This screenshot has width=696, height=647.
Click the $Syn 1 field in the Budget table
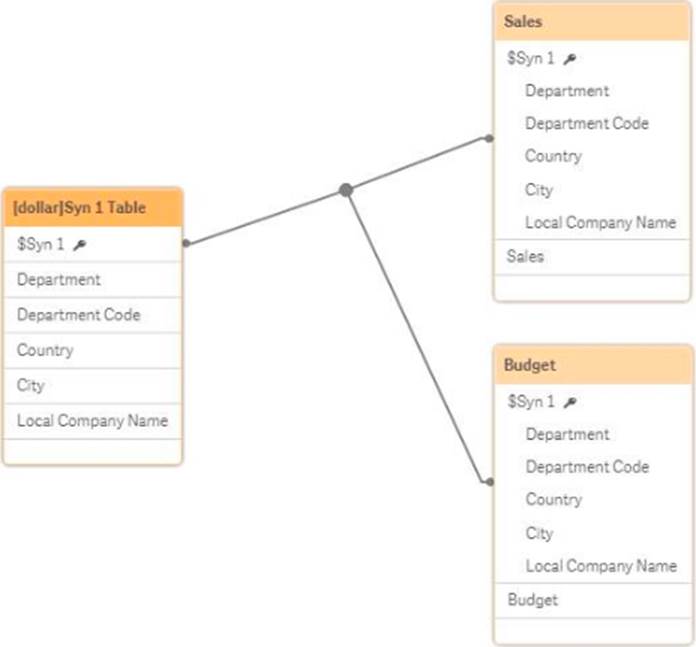531,402
